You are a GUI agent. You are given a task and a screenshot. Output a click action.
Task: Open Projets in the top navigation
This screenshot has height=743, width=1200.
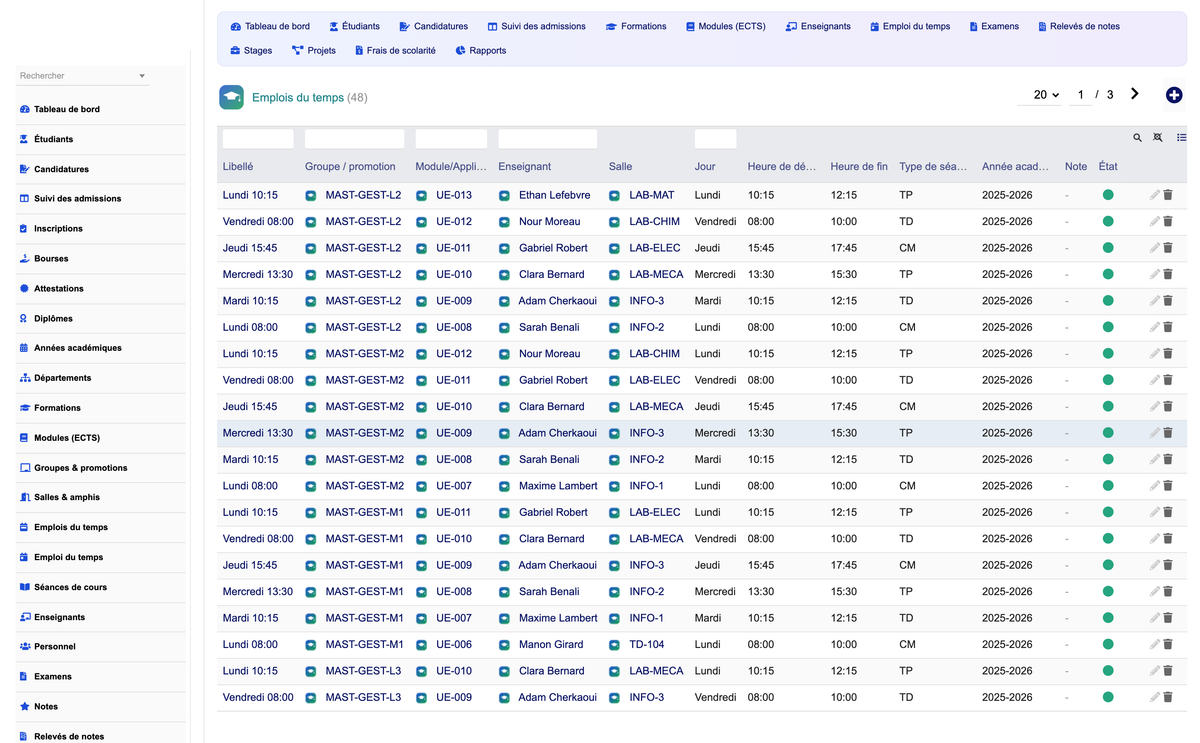tap(313, 50)
